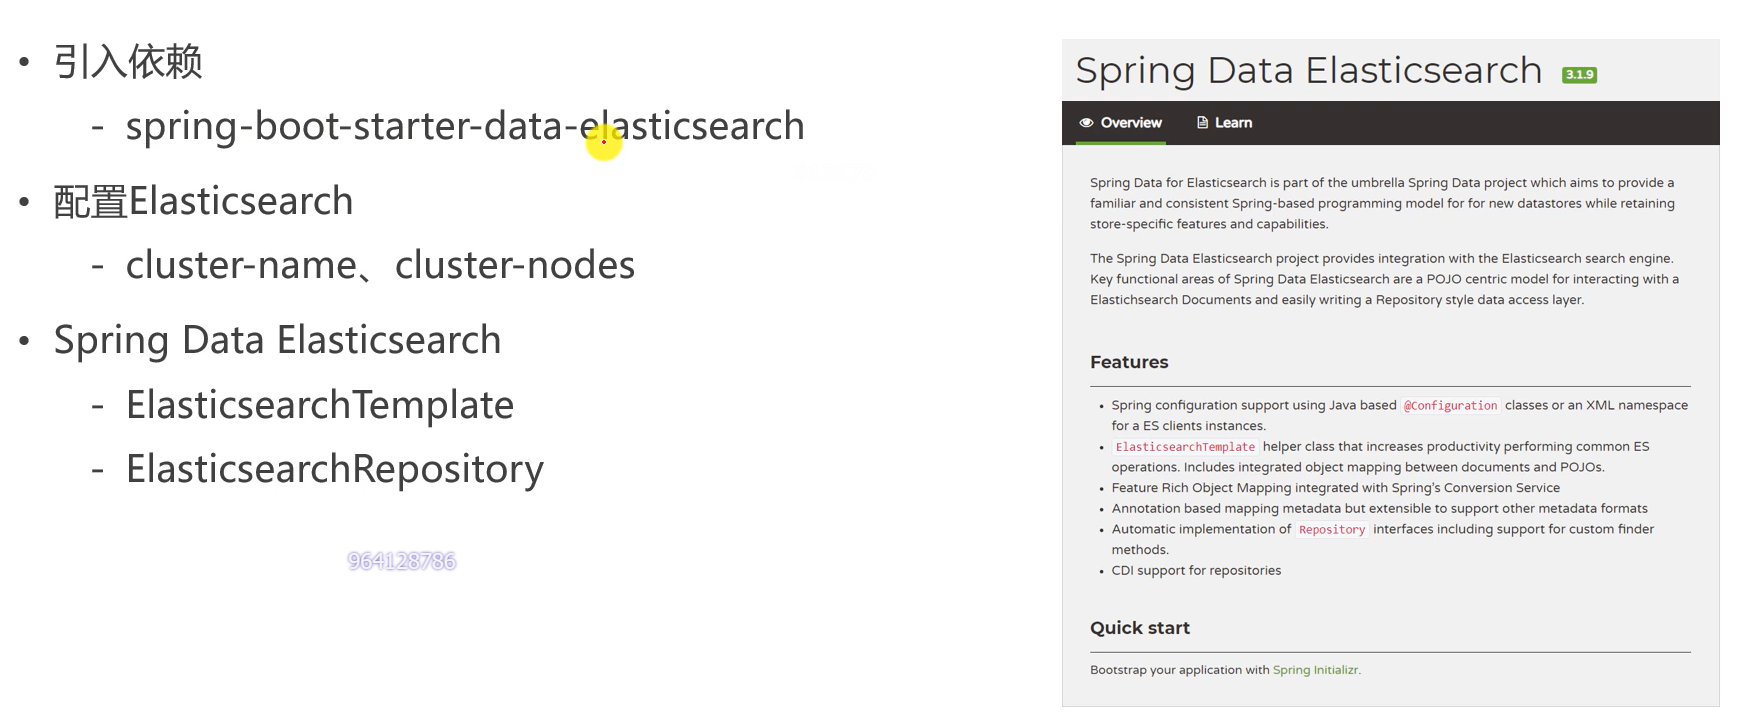The width and height of the screenshot is (1745, 719).
Task: Click the large Spring Data Elasticsearch page title
Action: tap(1308, 71)
